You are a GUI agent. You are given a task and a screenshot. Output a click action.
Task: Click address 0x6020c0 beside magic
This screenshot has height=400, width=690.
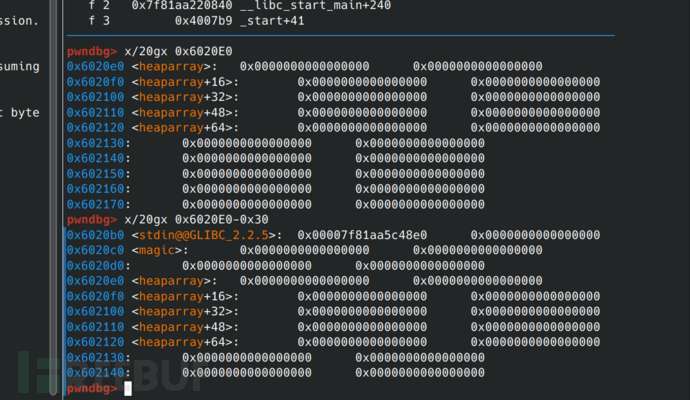tap(95, 250)
